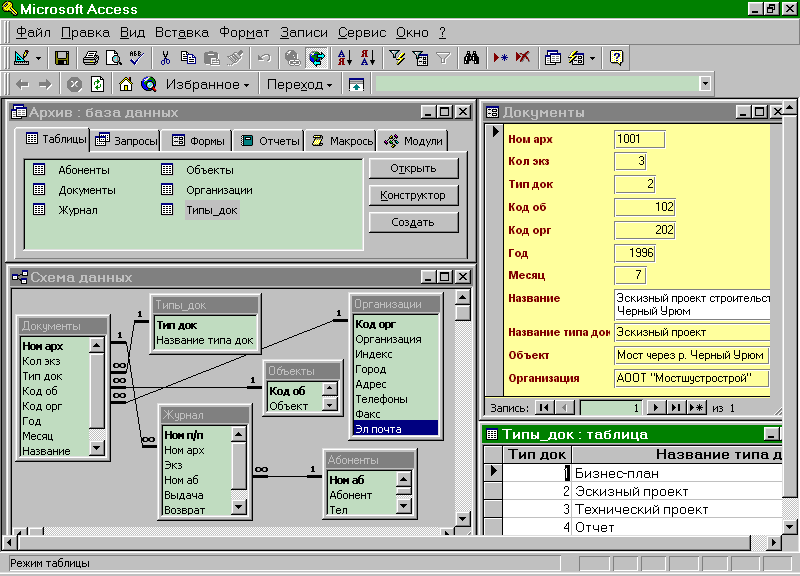Stop loading with the Stop icon
The width and height of the screenshot is (800, 576).
[x=74, y=84]
